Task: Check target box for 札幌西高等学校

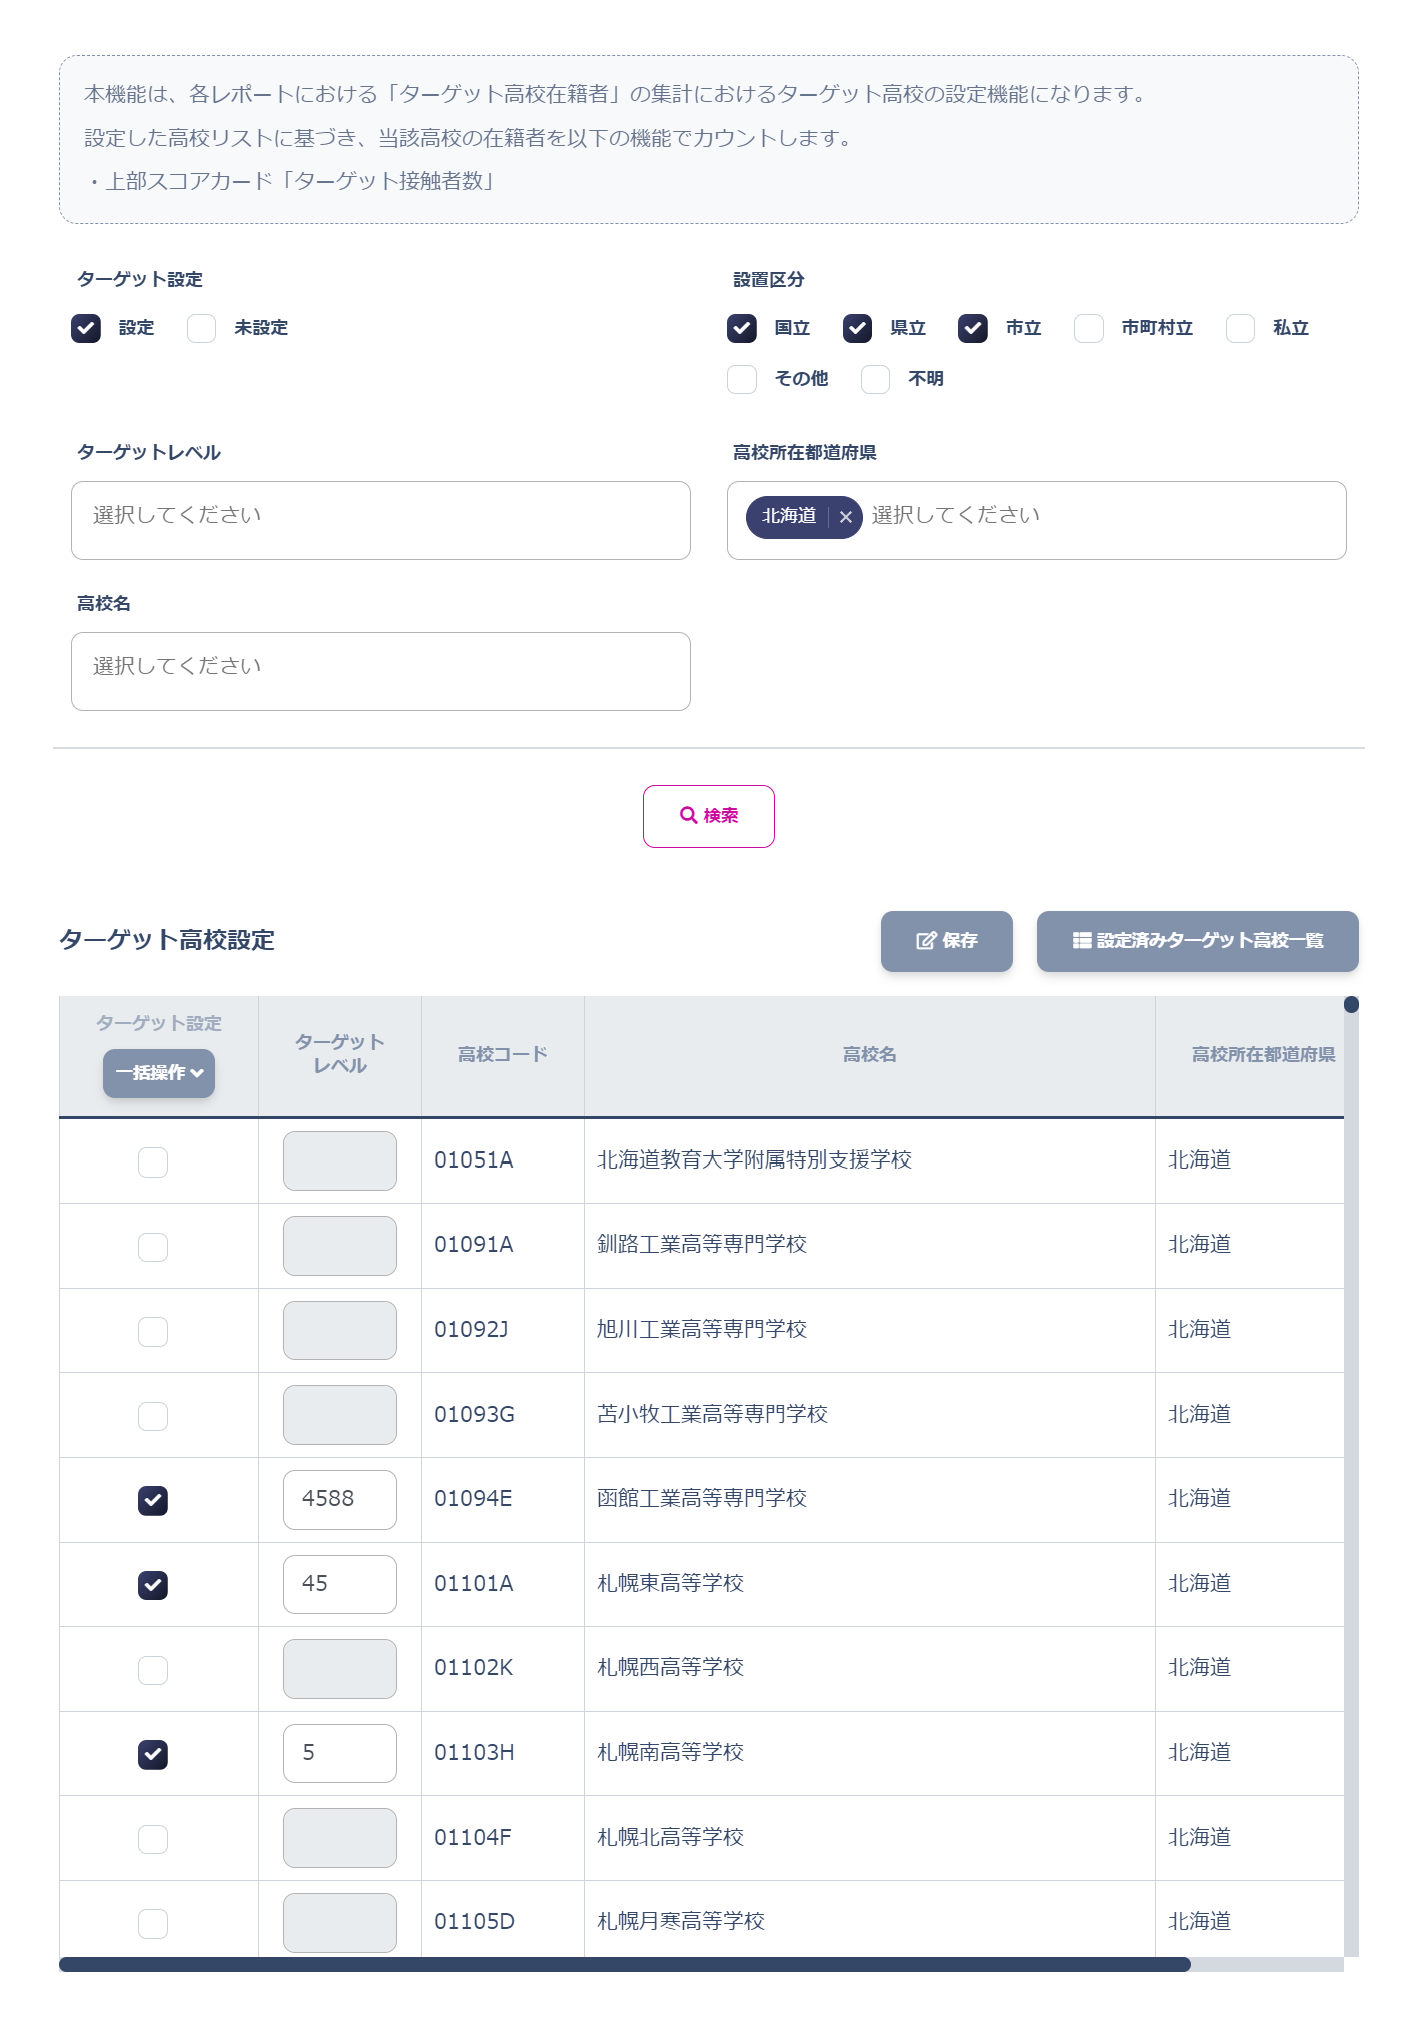Action: [153, 1670]
